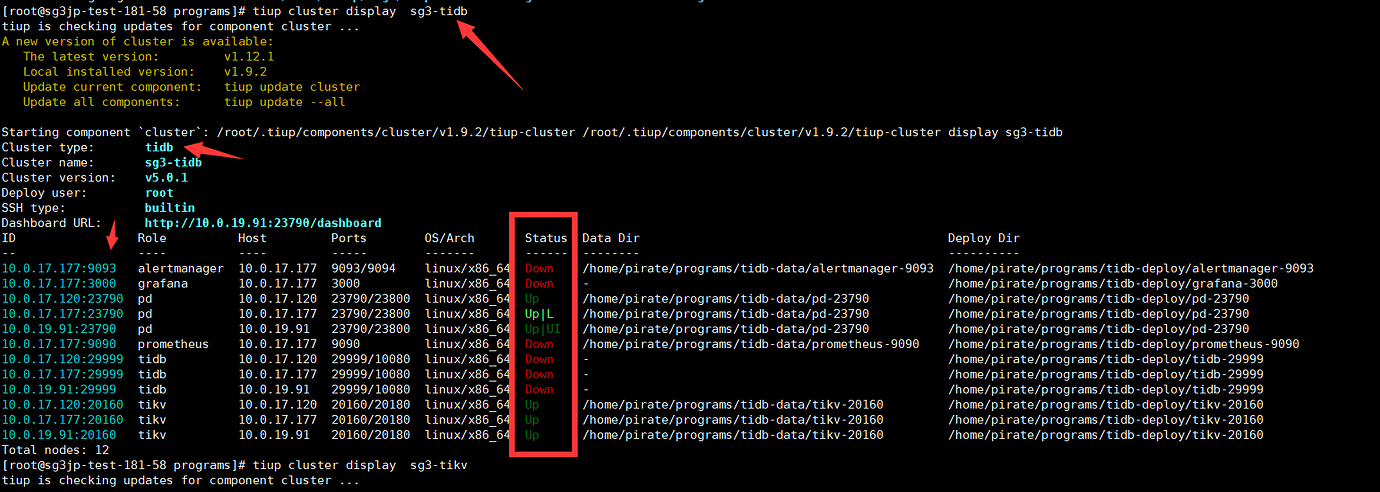Click 'A new version of cluster is available' message
Screen dimensions: 1380x492
click(138, 41)
